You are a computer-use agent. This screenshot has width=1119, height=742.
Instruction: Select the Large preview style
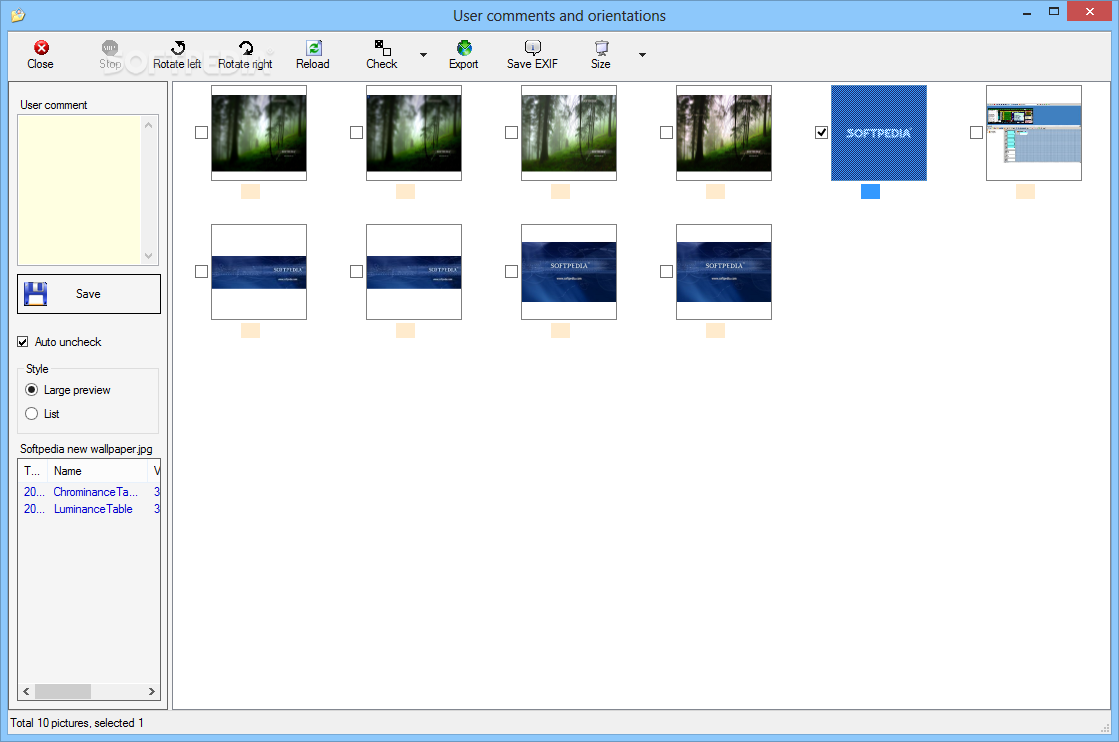(x=31, y=390)
